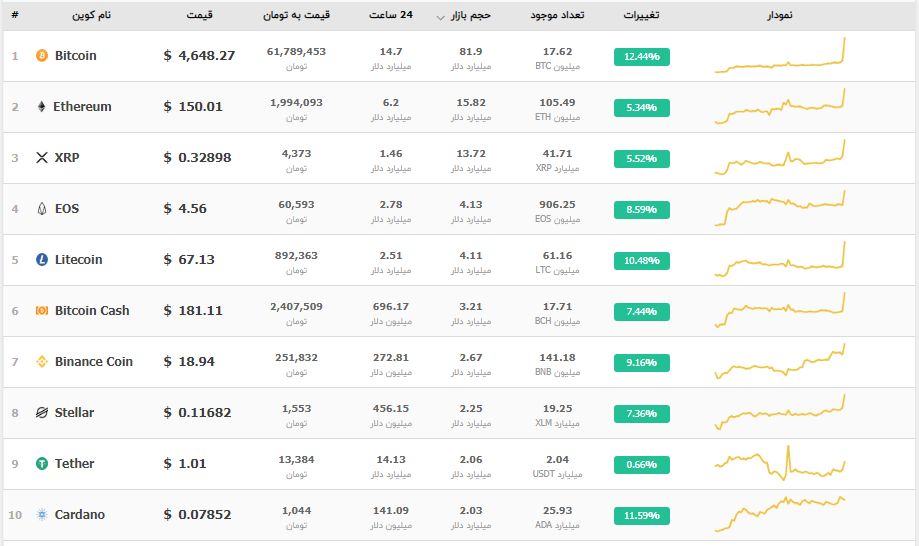Click the Ethereum diamond icon
919x546 pixels.
42,107
